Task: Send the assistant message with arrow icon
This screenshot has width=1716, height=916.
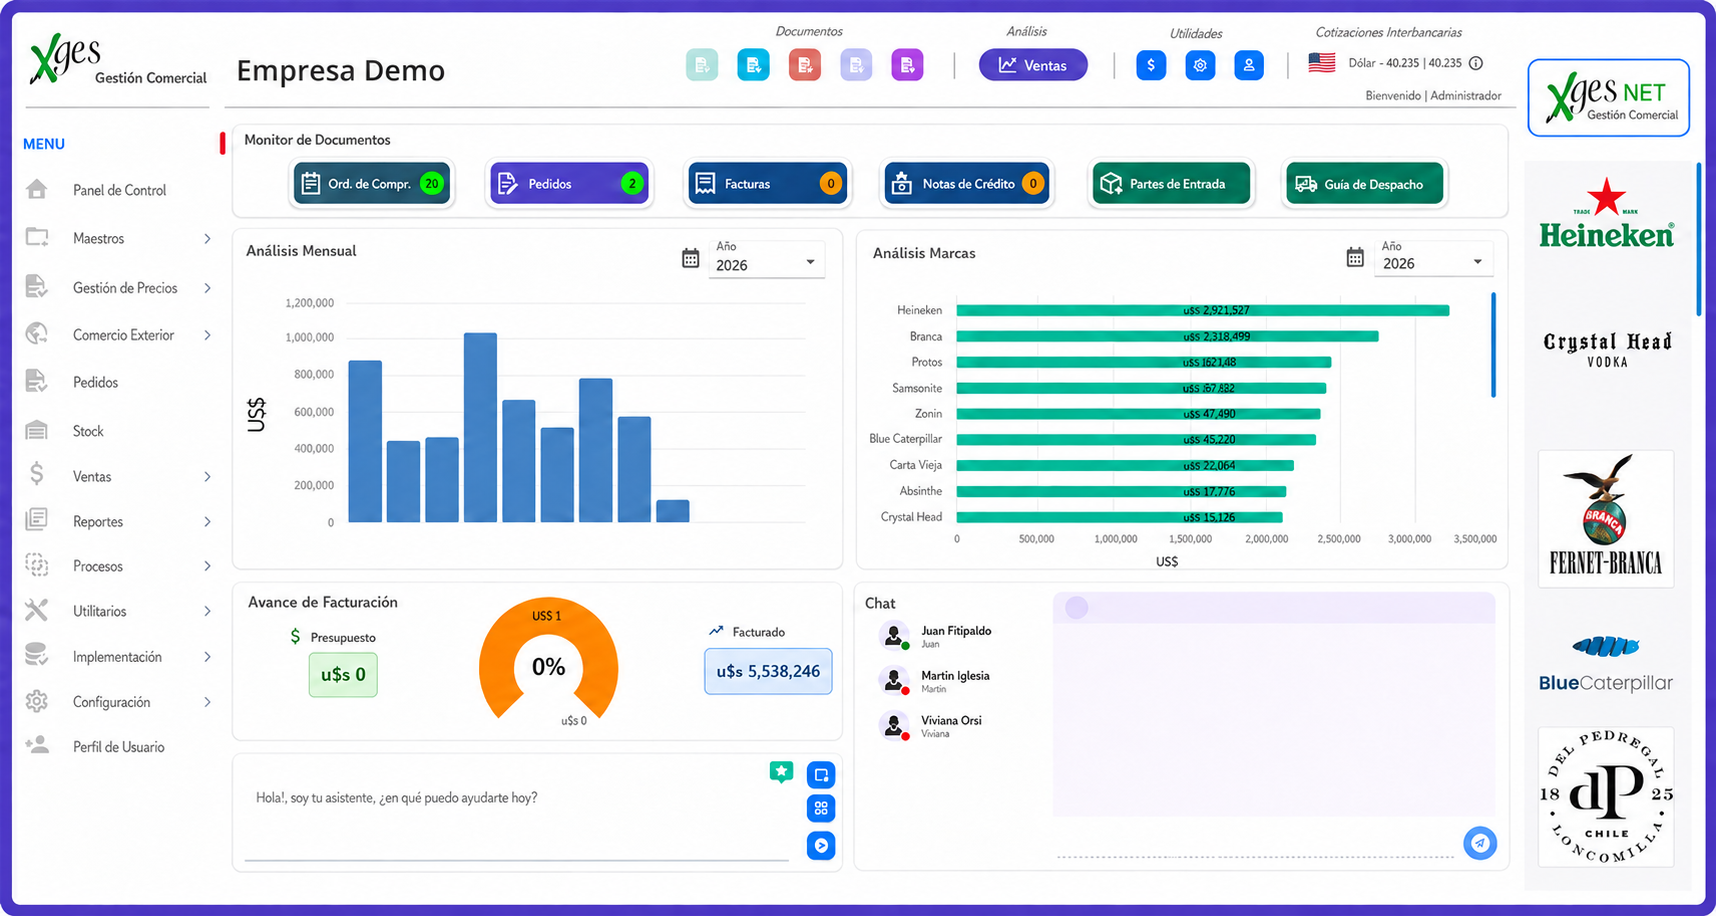Action: (821, 846)
